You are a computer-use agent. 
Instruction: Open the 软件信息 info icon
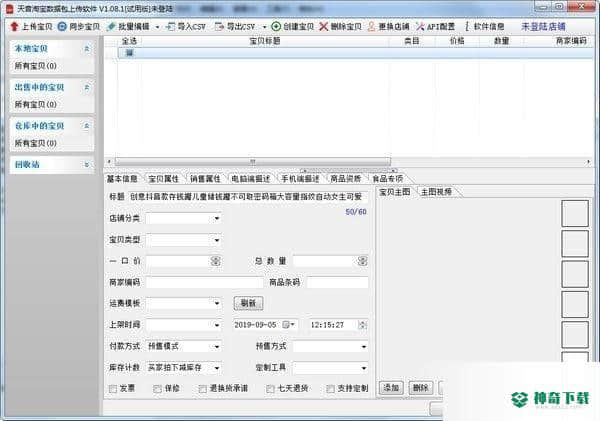[x=467, y=26]
